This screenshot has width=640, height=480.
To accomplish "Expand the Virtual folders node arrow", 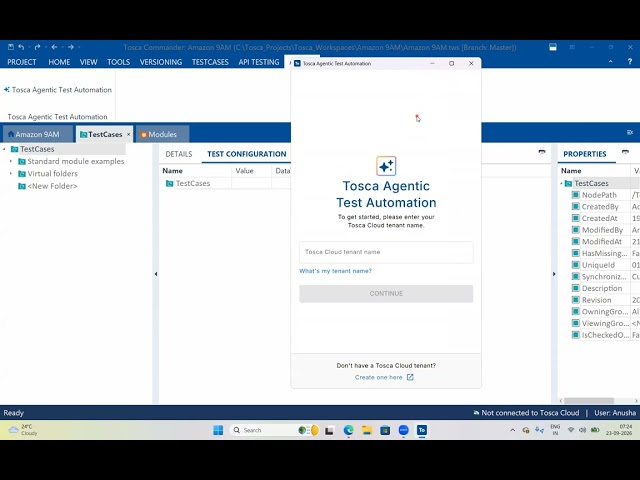I will coord(11,173).
